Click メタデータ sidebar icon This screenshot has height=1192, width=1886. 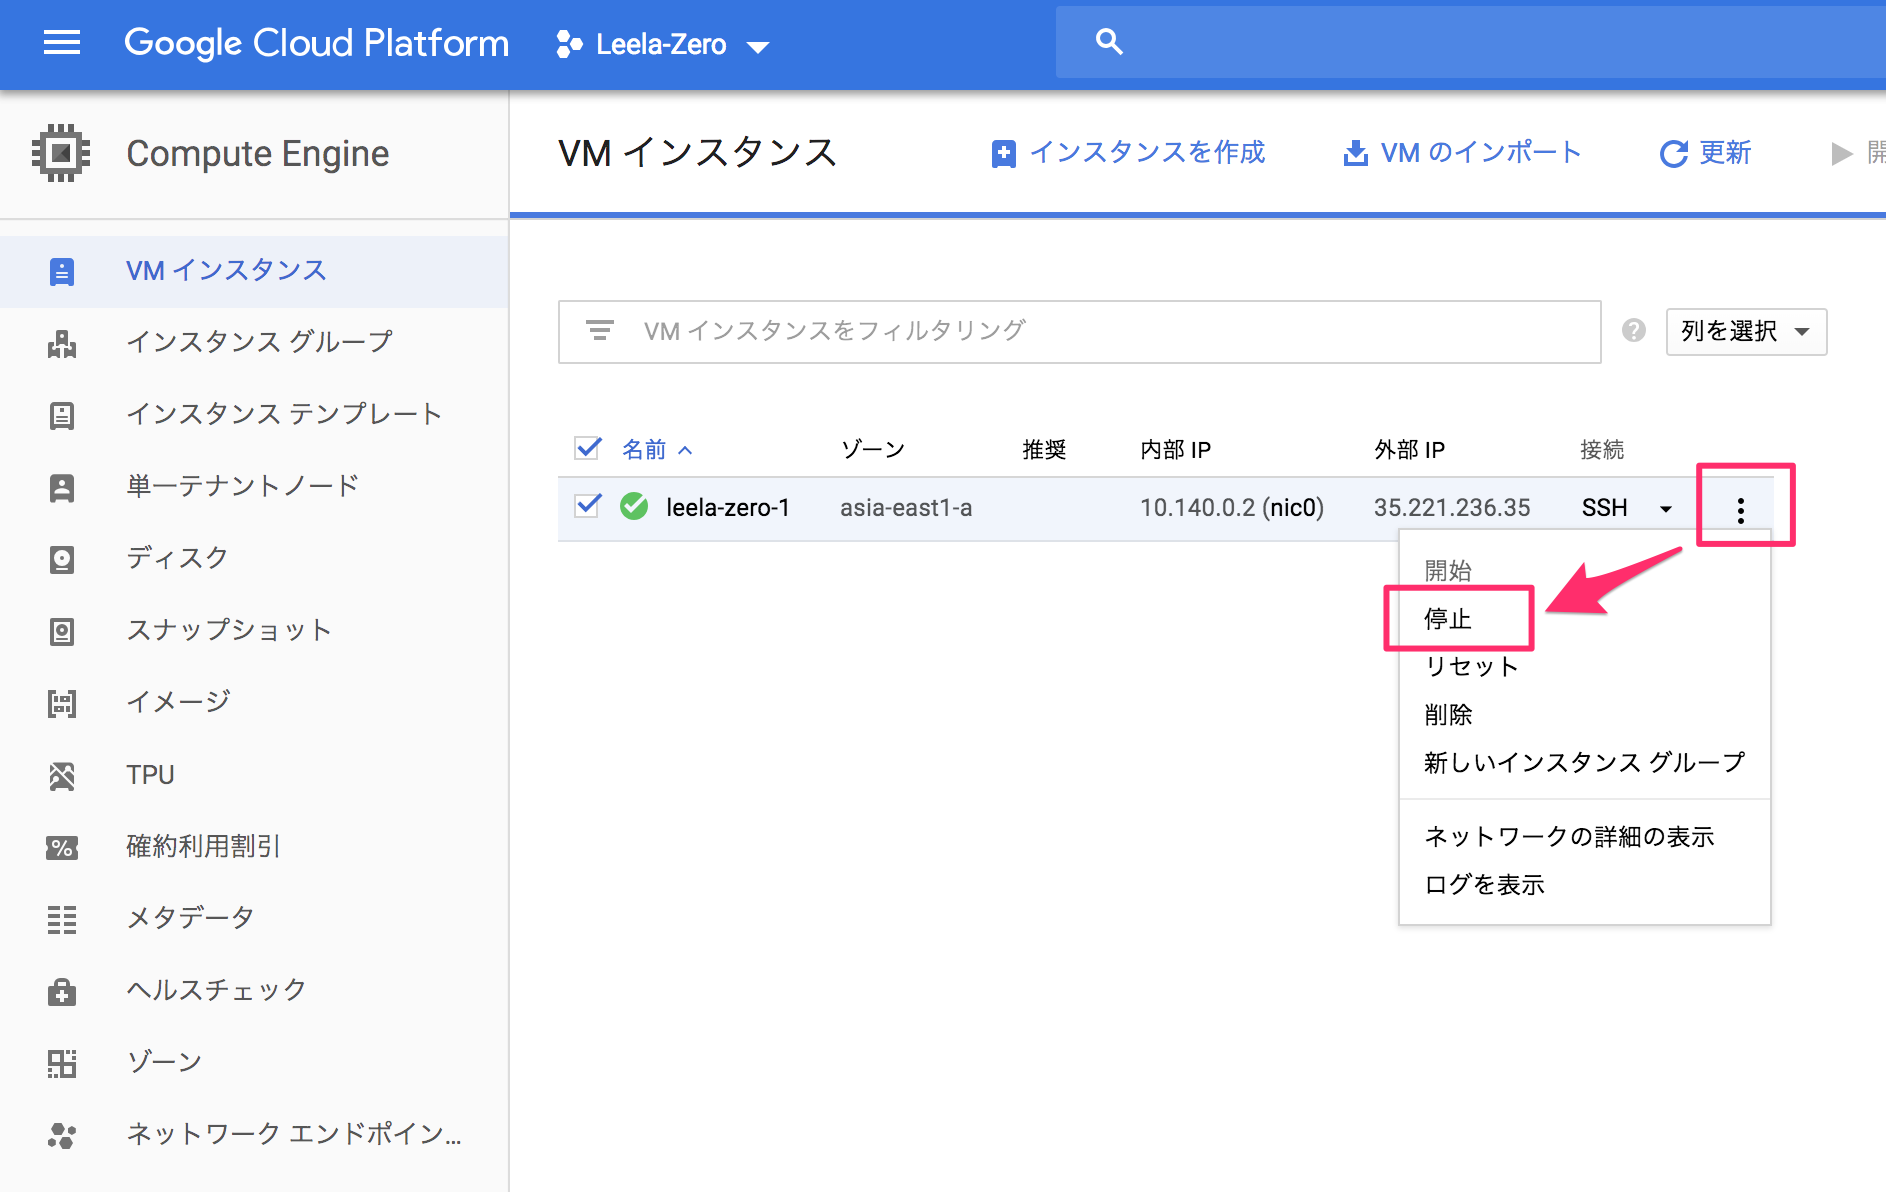pos(62,920)
